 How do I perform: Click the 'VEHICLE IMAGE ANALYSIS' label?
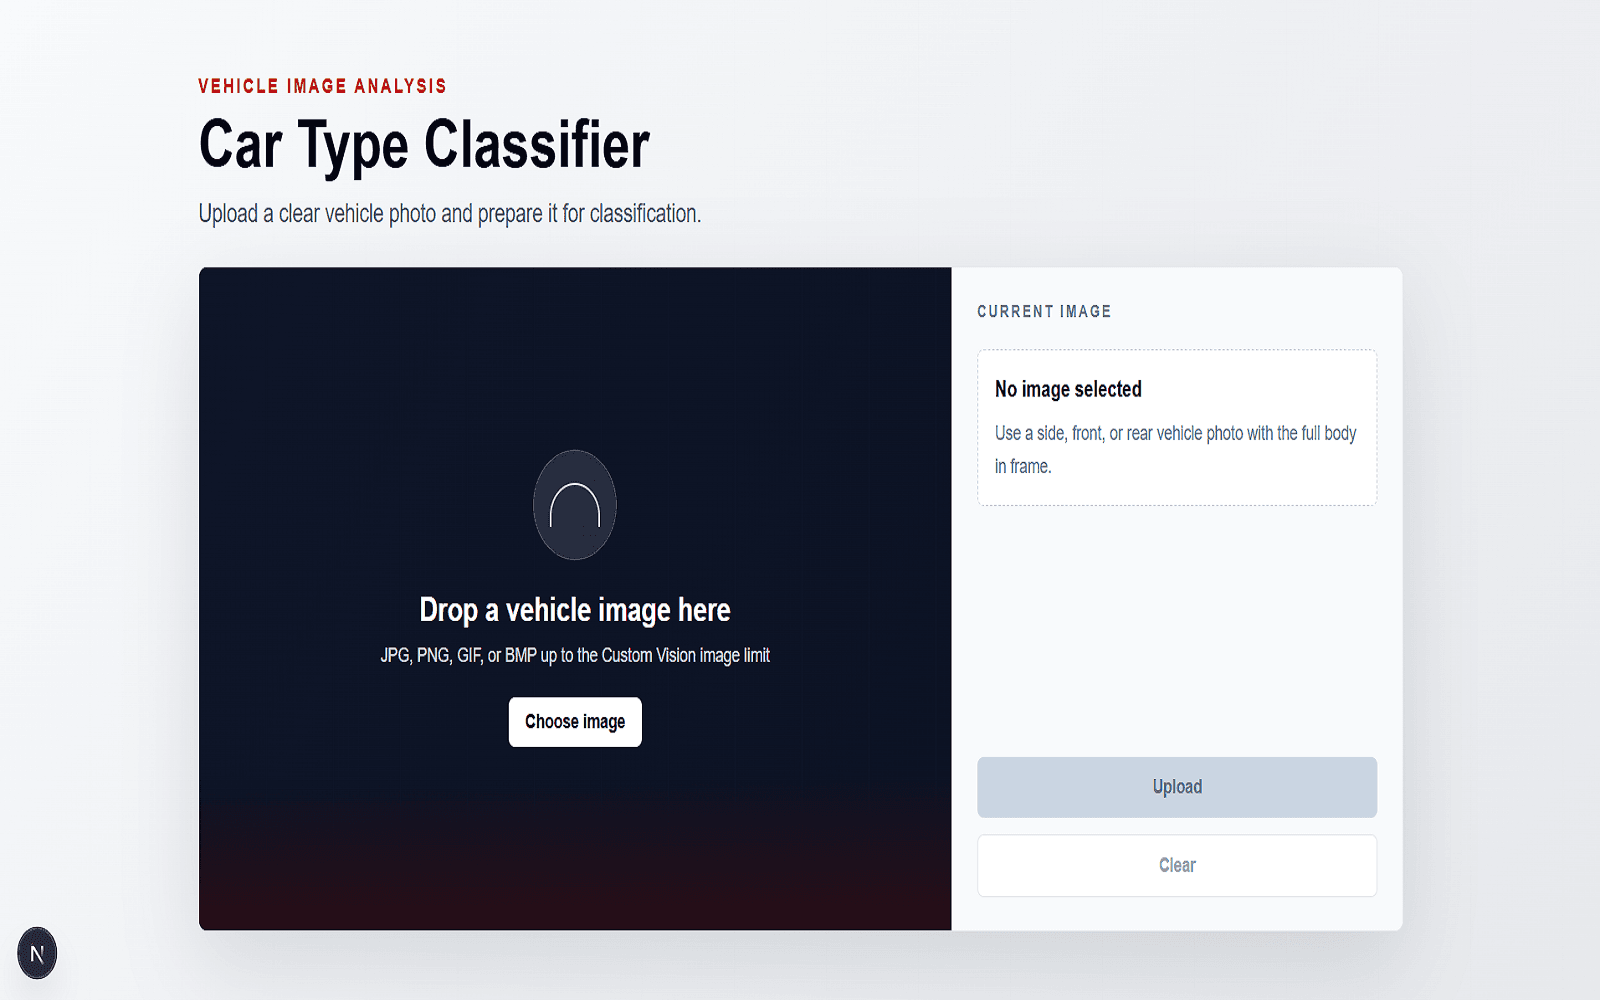322,86
